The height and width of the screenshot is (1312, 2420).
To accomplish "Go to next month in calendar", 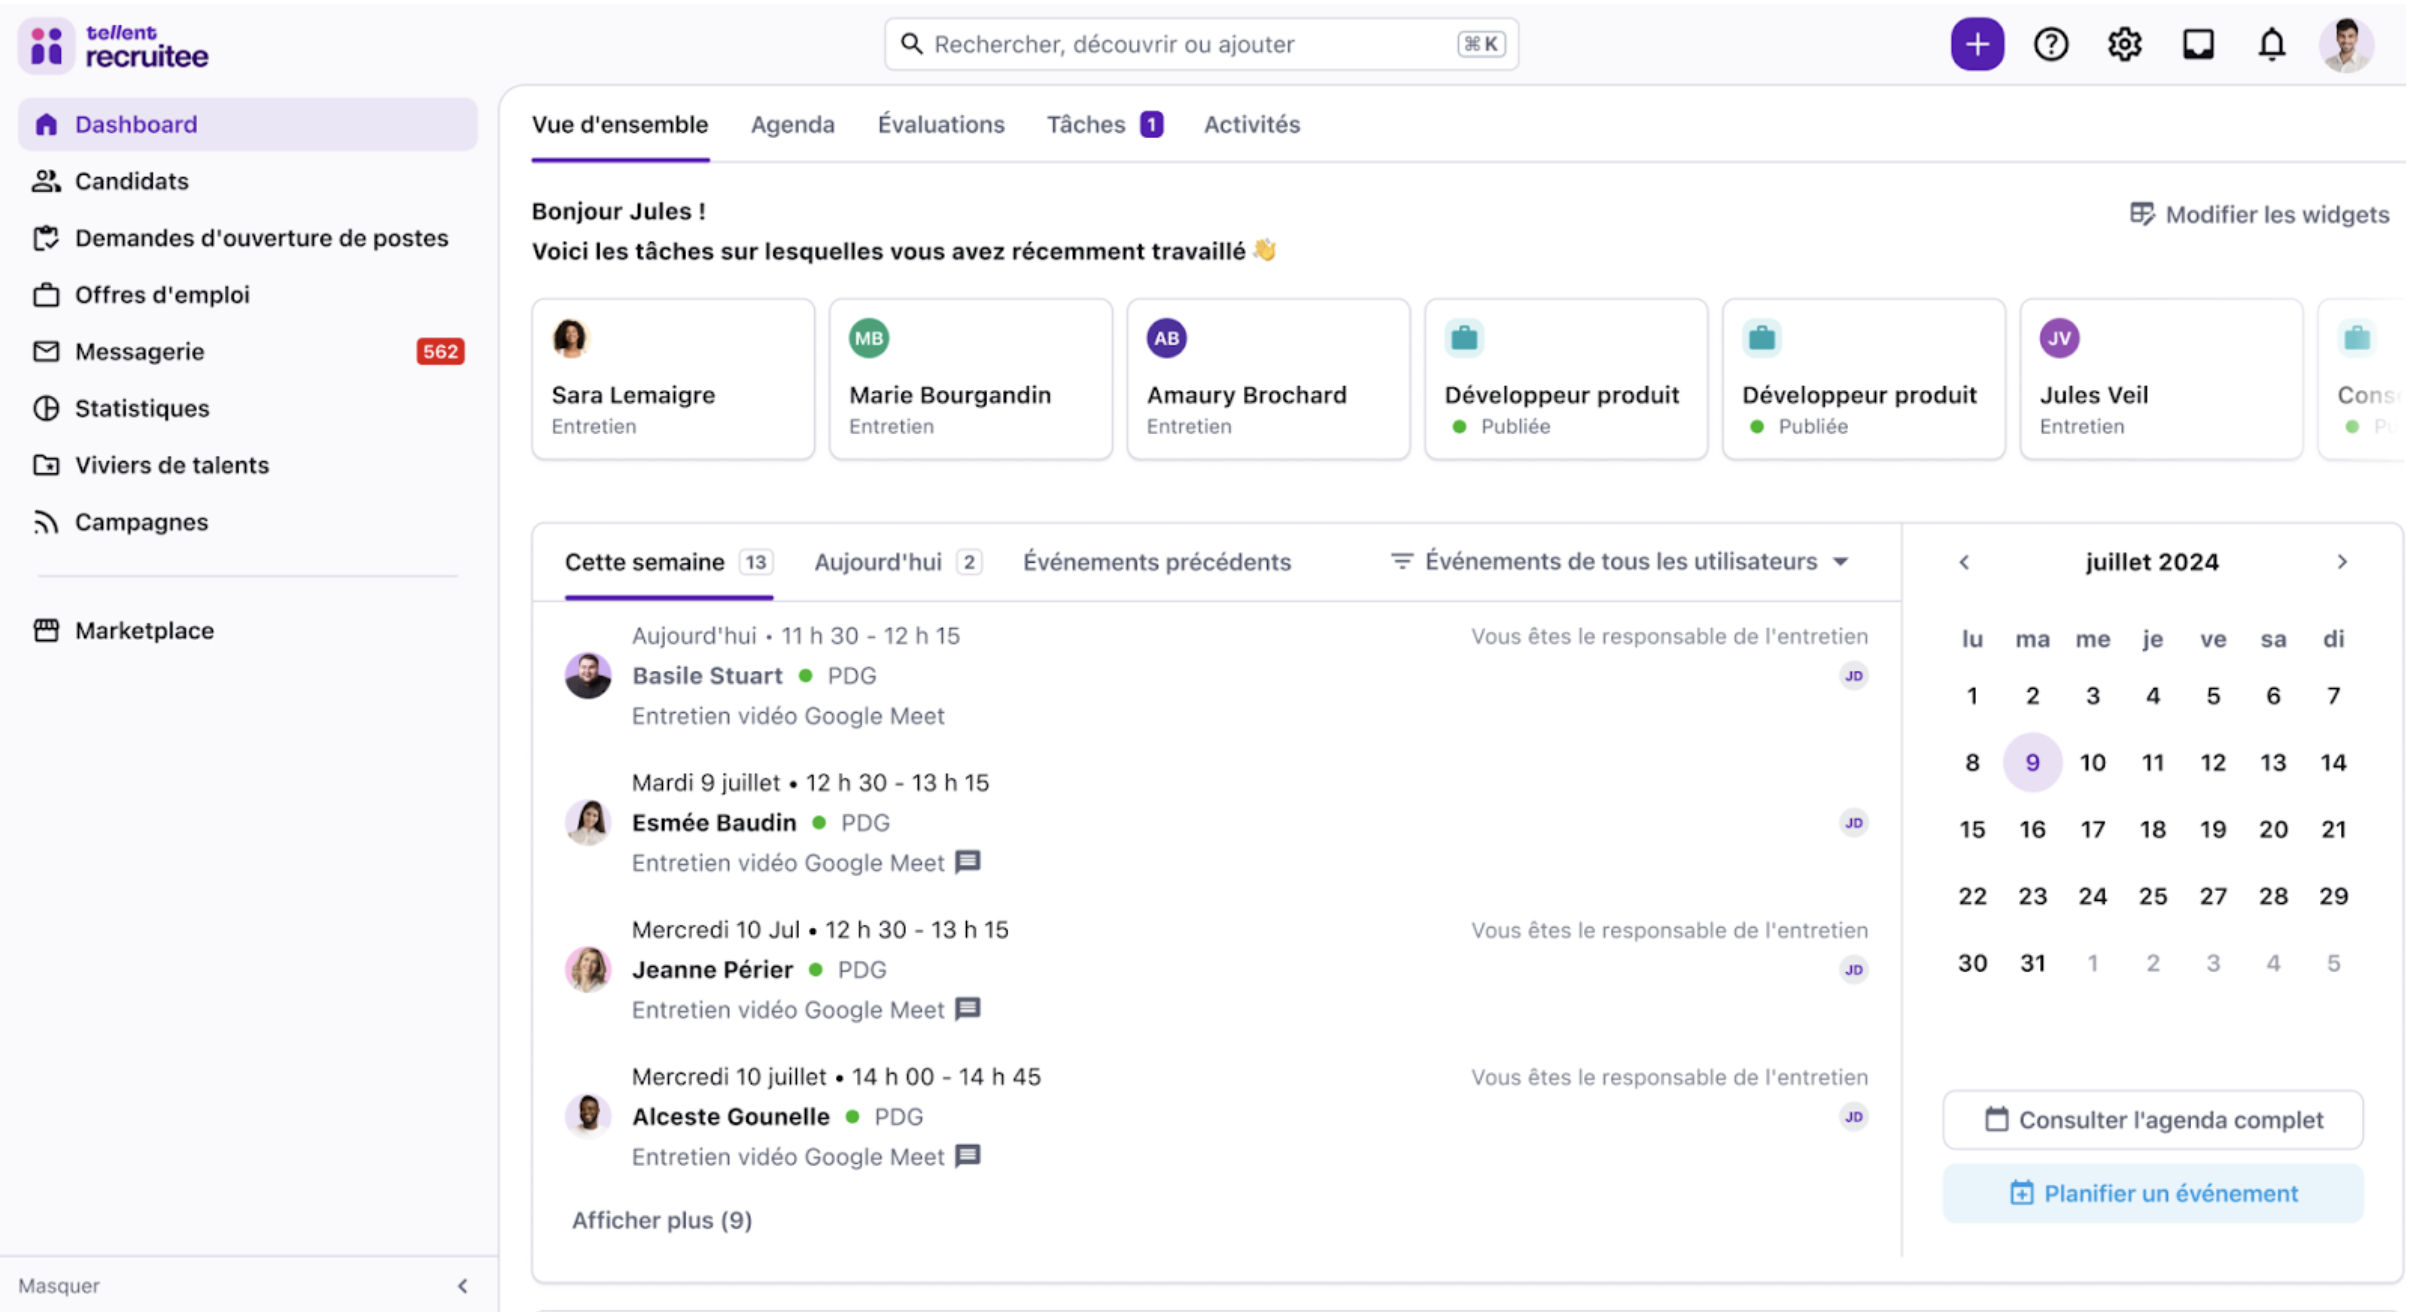I will (x=2342, y=562).
